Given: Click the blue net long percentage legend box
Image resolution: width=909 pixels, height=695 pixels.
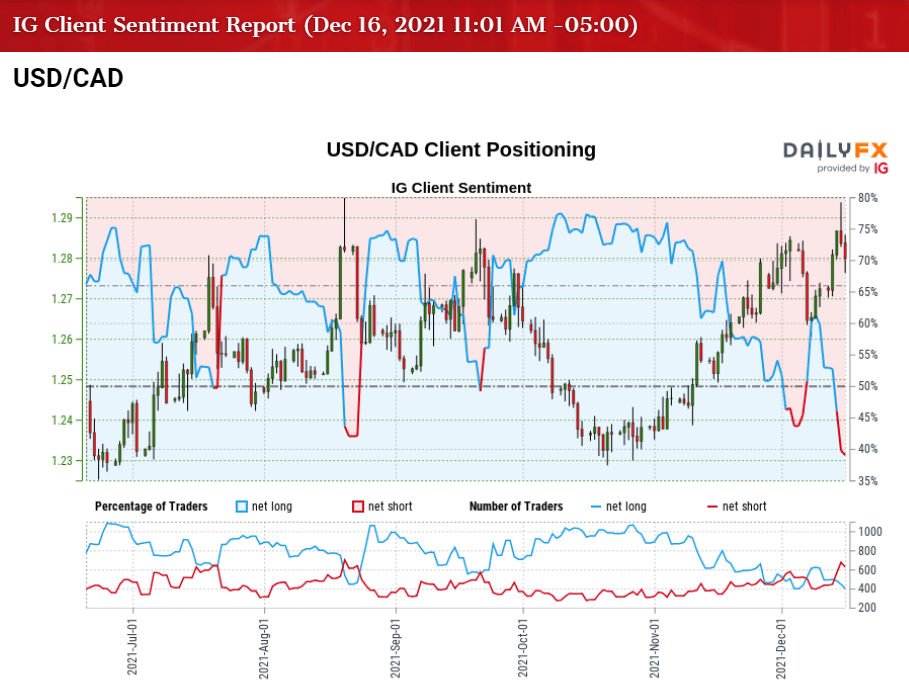Looking at the screenshot, I should pos(242,507).
